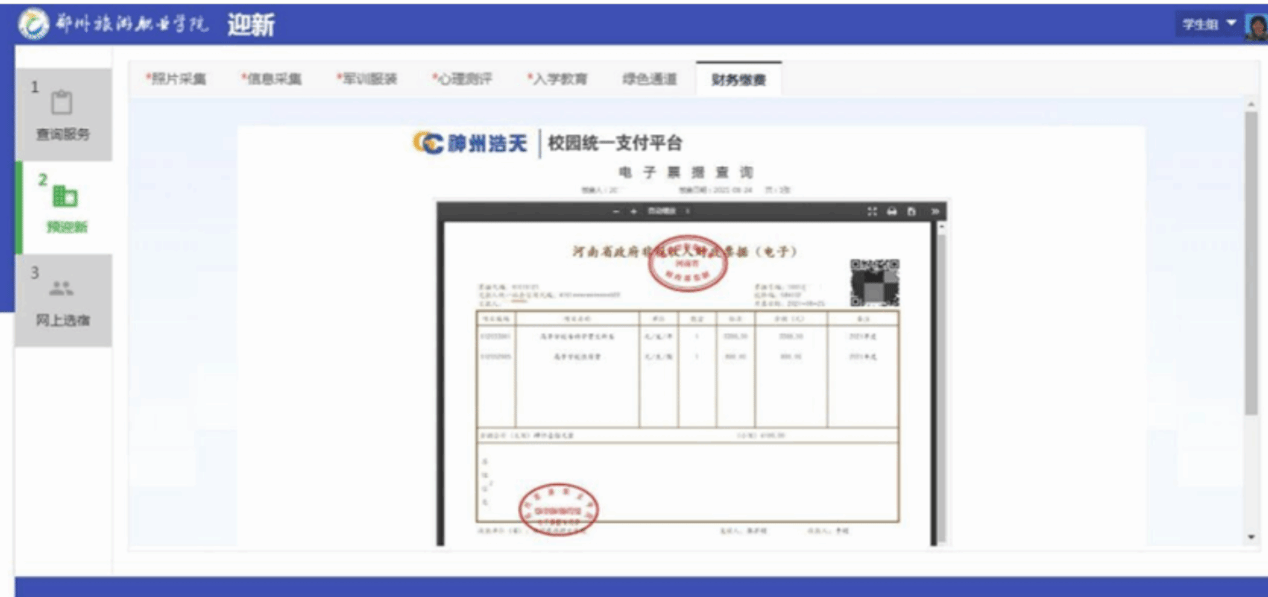This screenshot has height=597, width=1268.
Task: Switch to the 照片采集 tab
Action: click(x=176, y=80)
